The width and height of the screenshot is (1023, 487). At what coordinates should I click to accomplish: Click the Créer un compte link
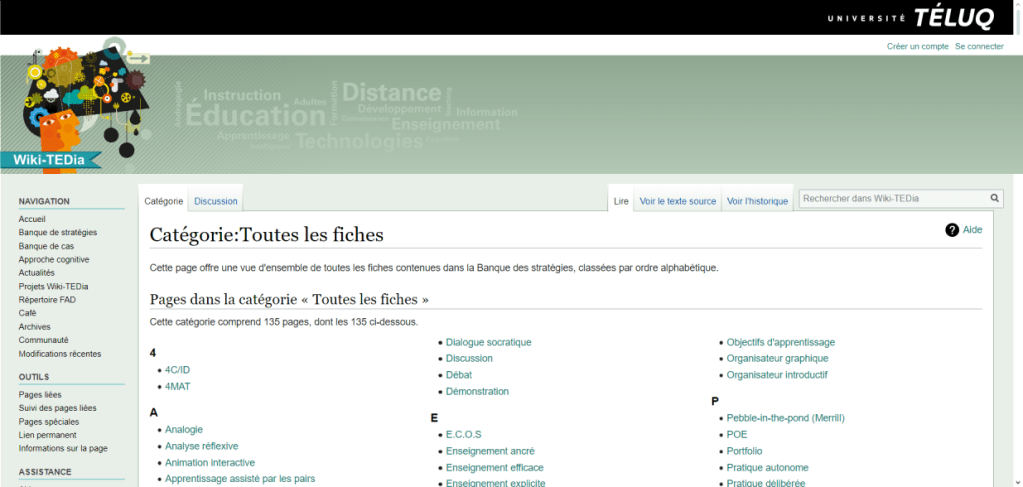coord(917,46)
